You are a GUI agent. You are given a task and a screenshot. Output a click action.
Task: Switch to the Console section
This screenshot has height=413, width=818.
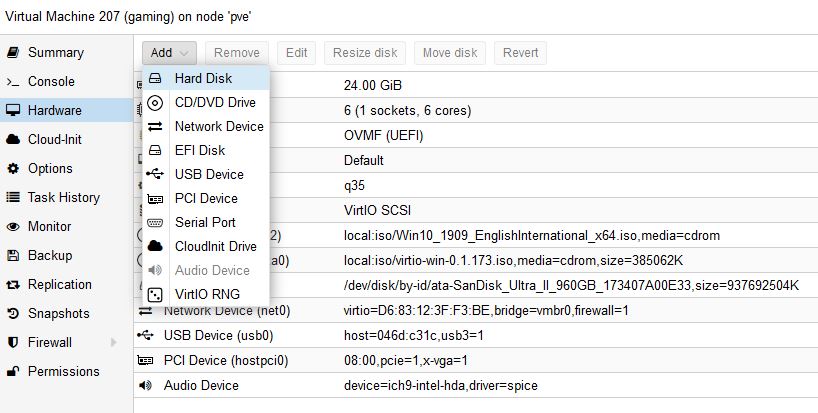(50, 81)
